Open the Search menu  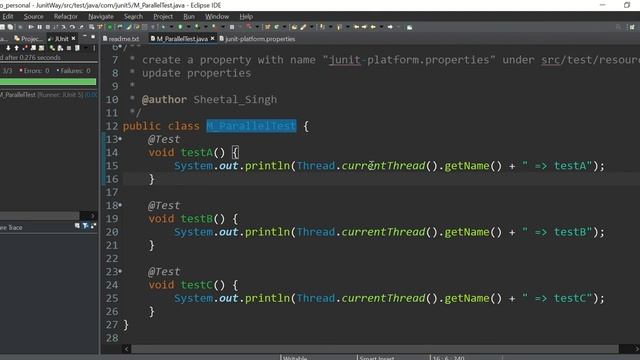pos(133,16)
